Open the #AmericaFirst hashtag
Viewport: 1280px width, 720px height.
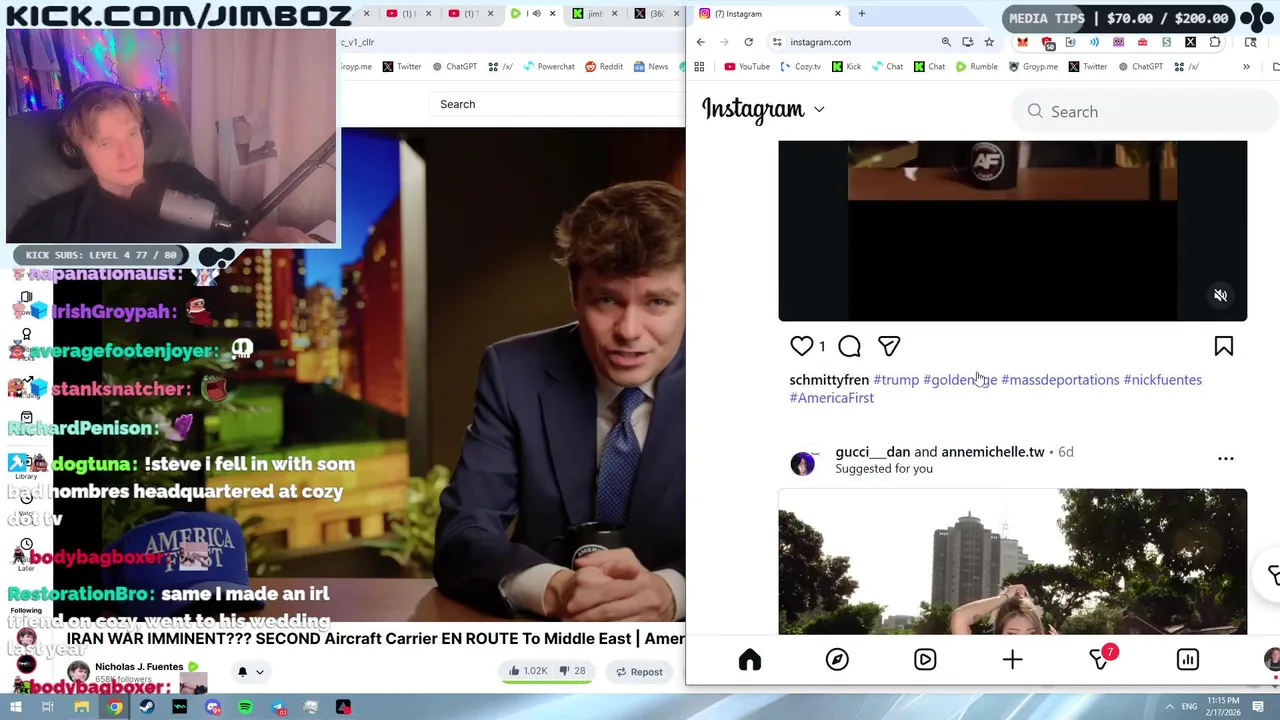[831, 398]
